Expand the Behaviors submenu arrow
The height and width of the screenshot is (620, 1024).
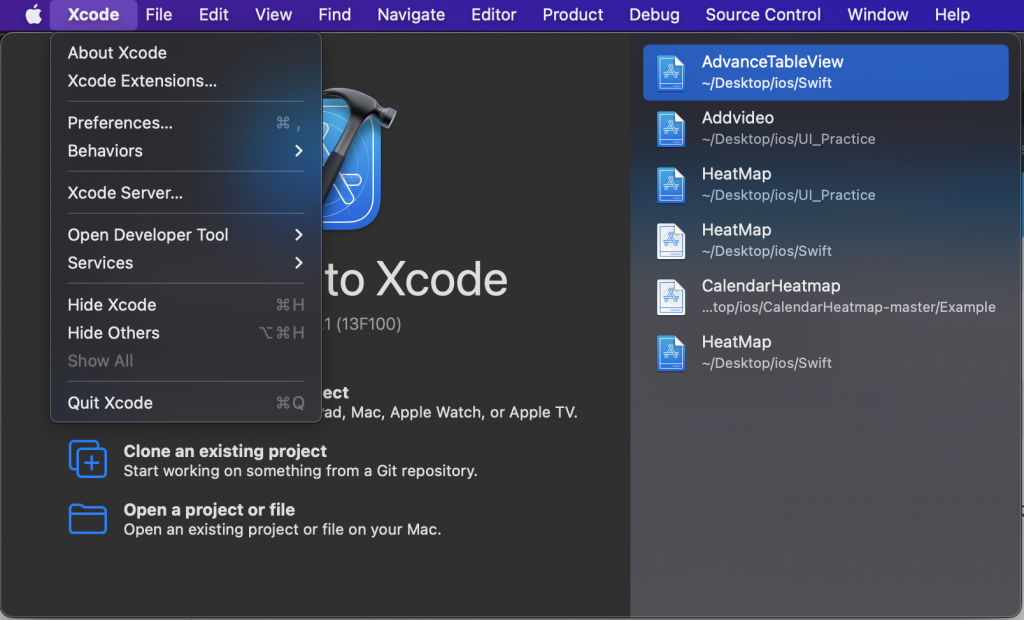298,151
